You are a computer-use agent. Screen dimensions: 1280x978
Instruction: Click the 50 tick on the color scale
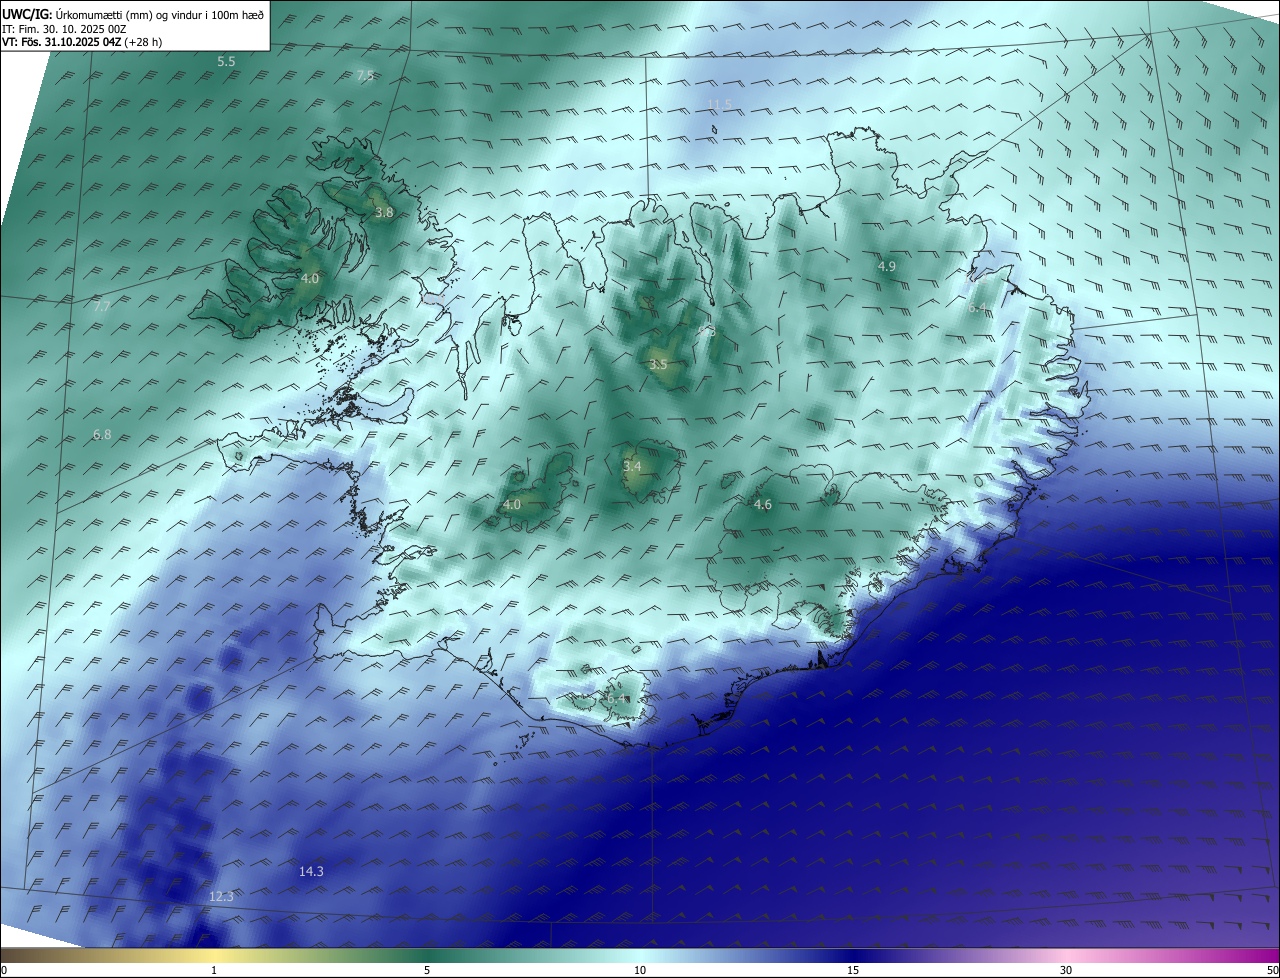tap(1272, 970)
